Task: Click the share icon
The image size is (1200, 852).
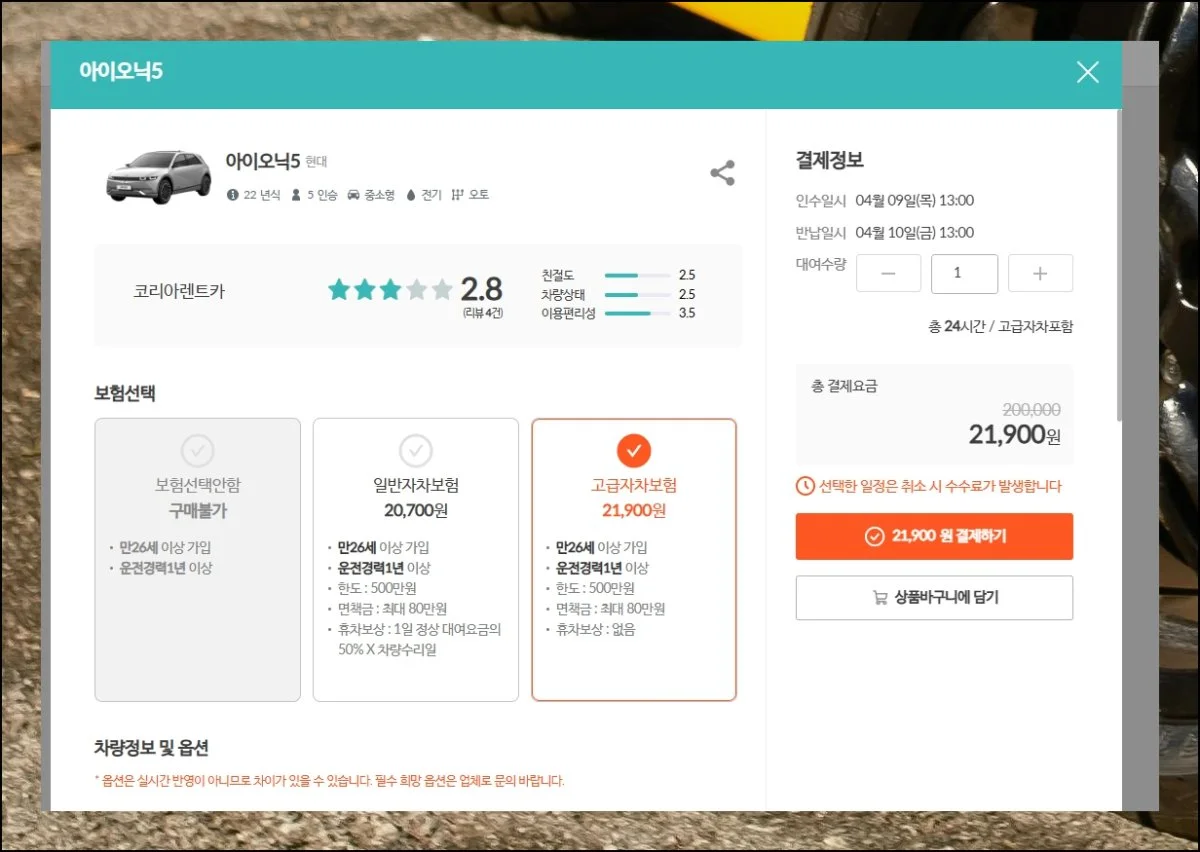Action: point(722,172)
